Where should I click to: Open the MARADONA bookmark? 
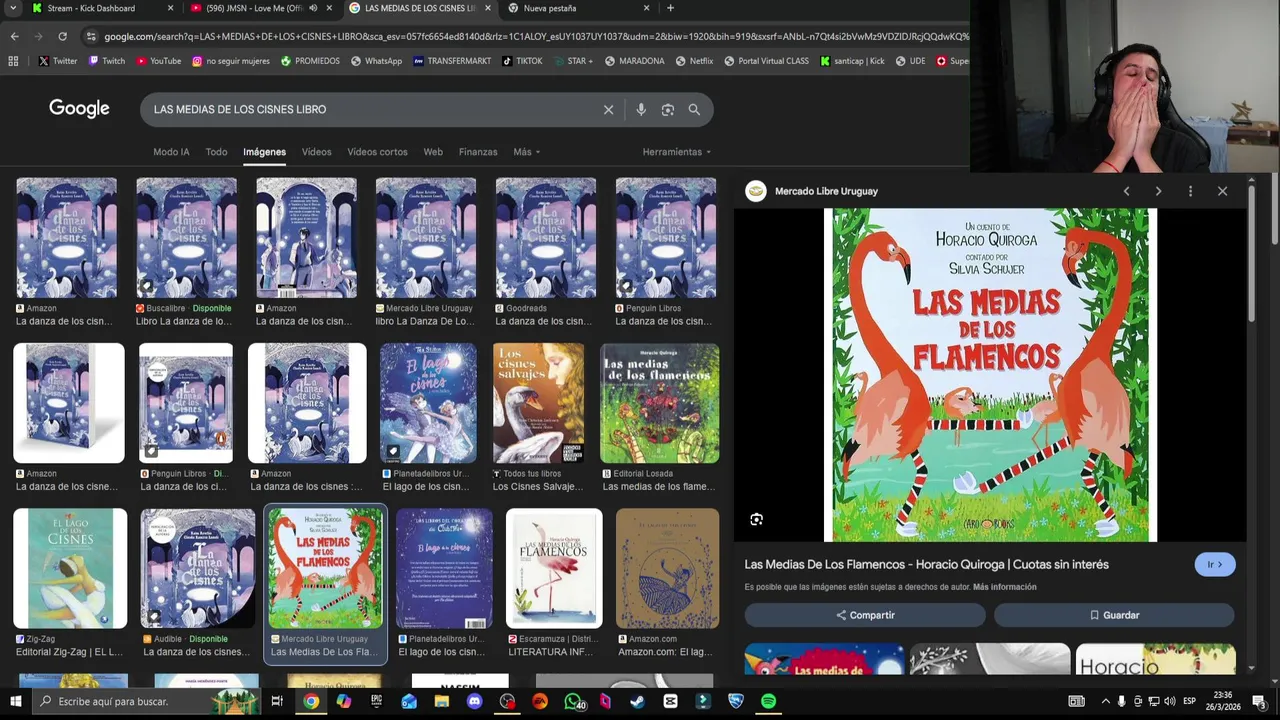(x=634, y=61)
